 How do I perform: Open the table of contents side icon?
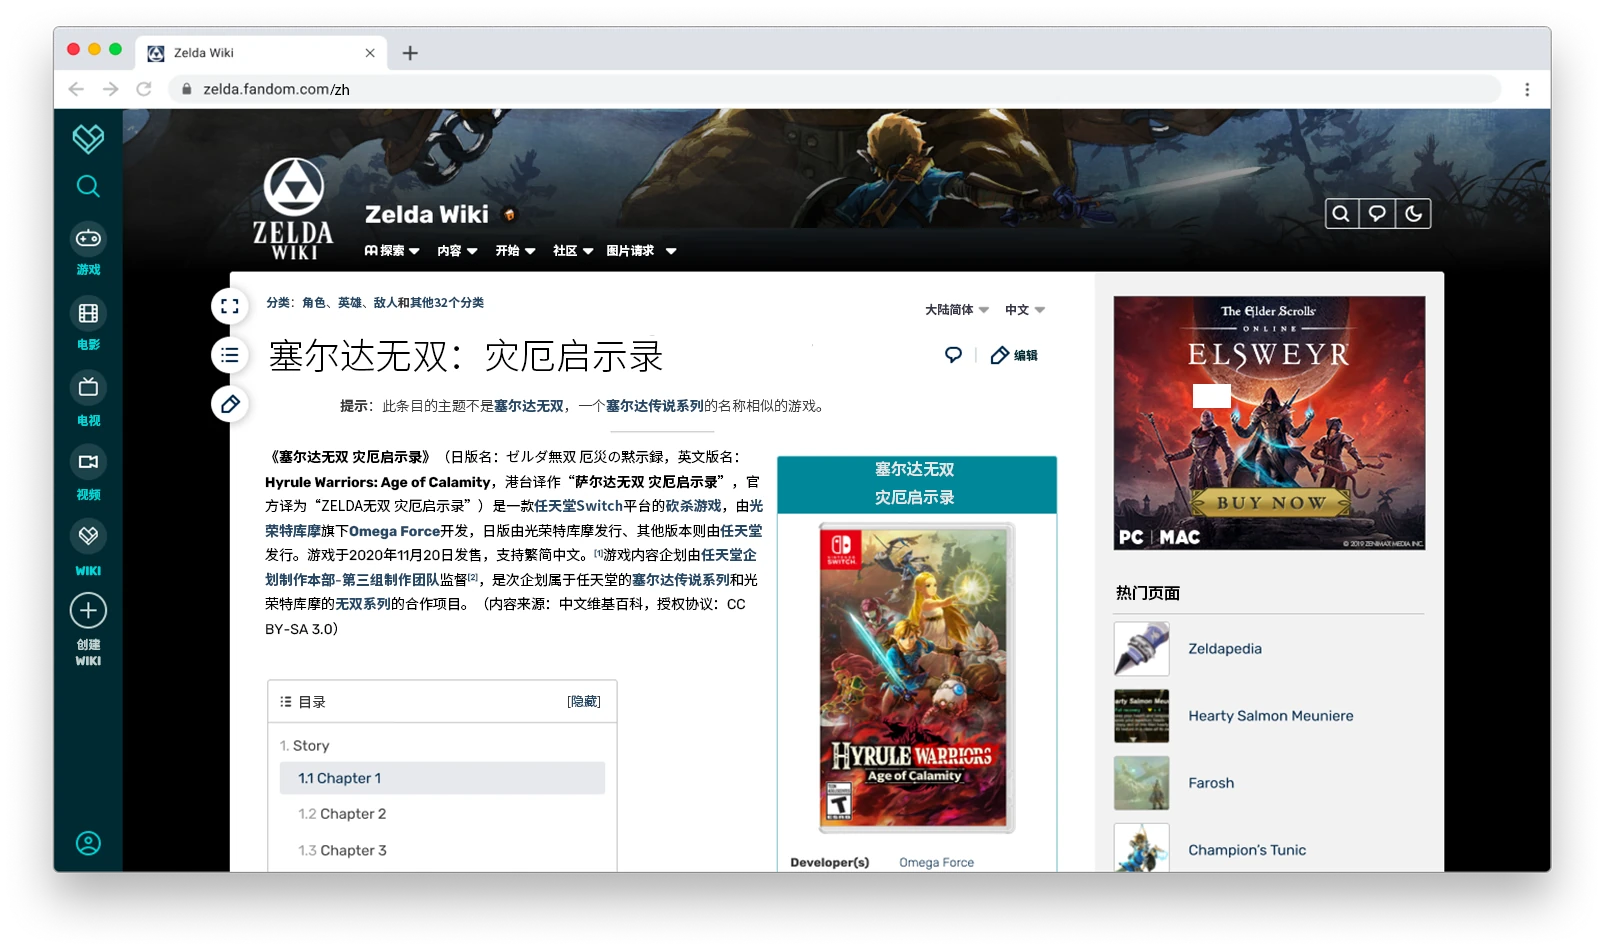230,355
